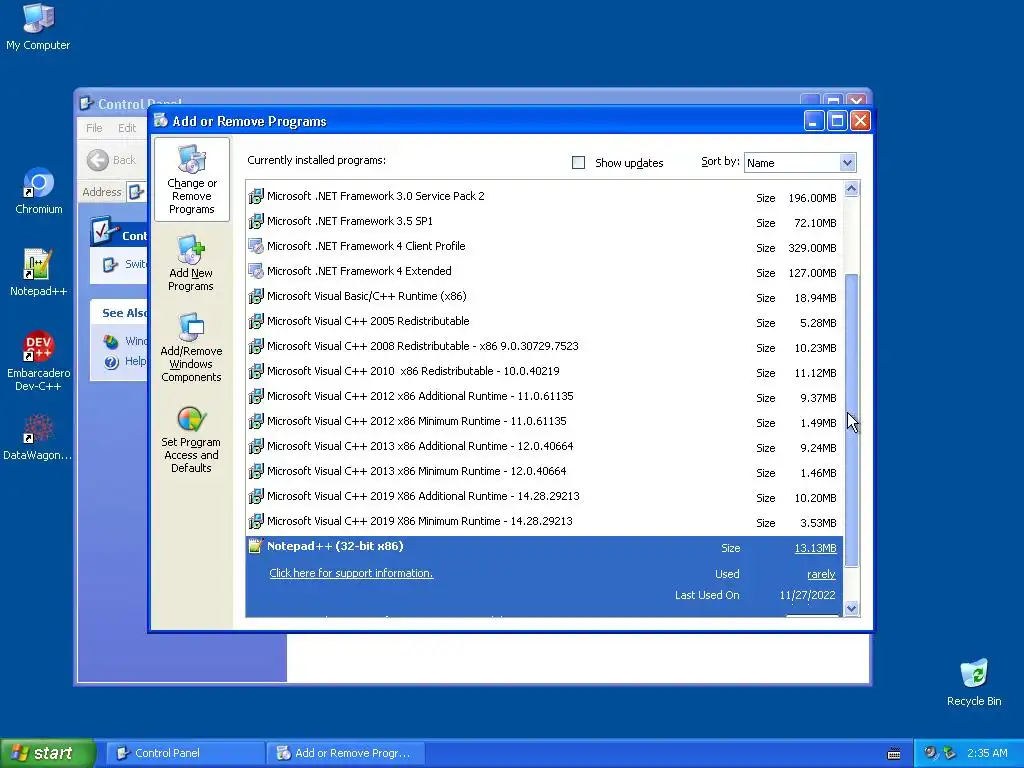Screen dimensions: 1024x768
Task: Click icon of .NET Framework 3.5 SP1
Action: [256, 221]
